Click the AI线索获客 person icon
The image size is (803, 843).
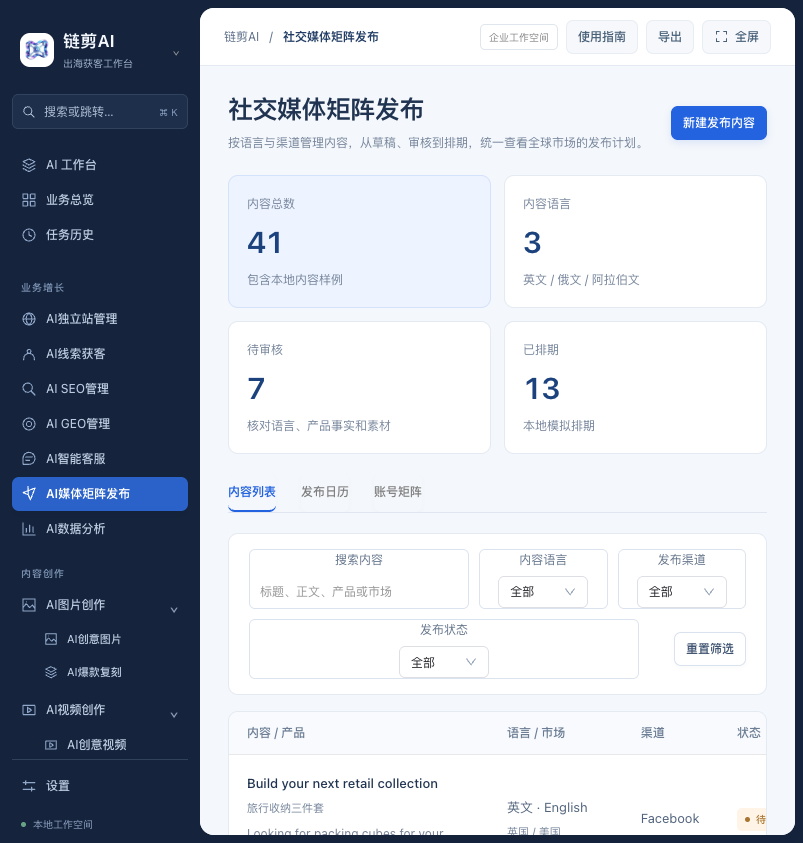tap(29, 354)
